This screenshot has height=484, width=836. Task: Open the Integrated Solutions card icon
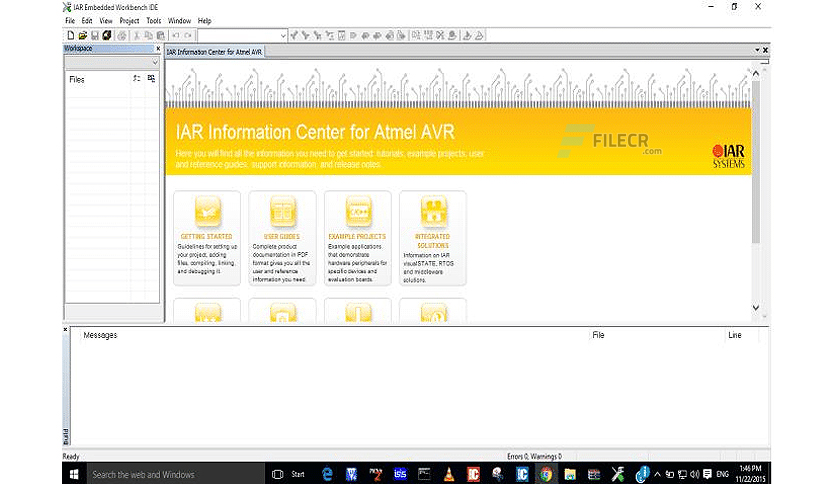click(x=433, y=212)
